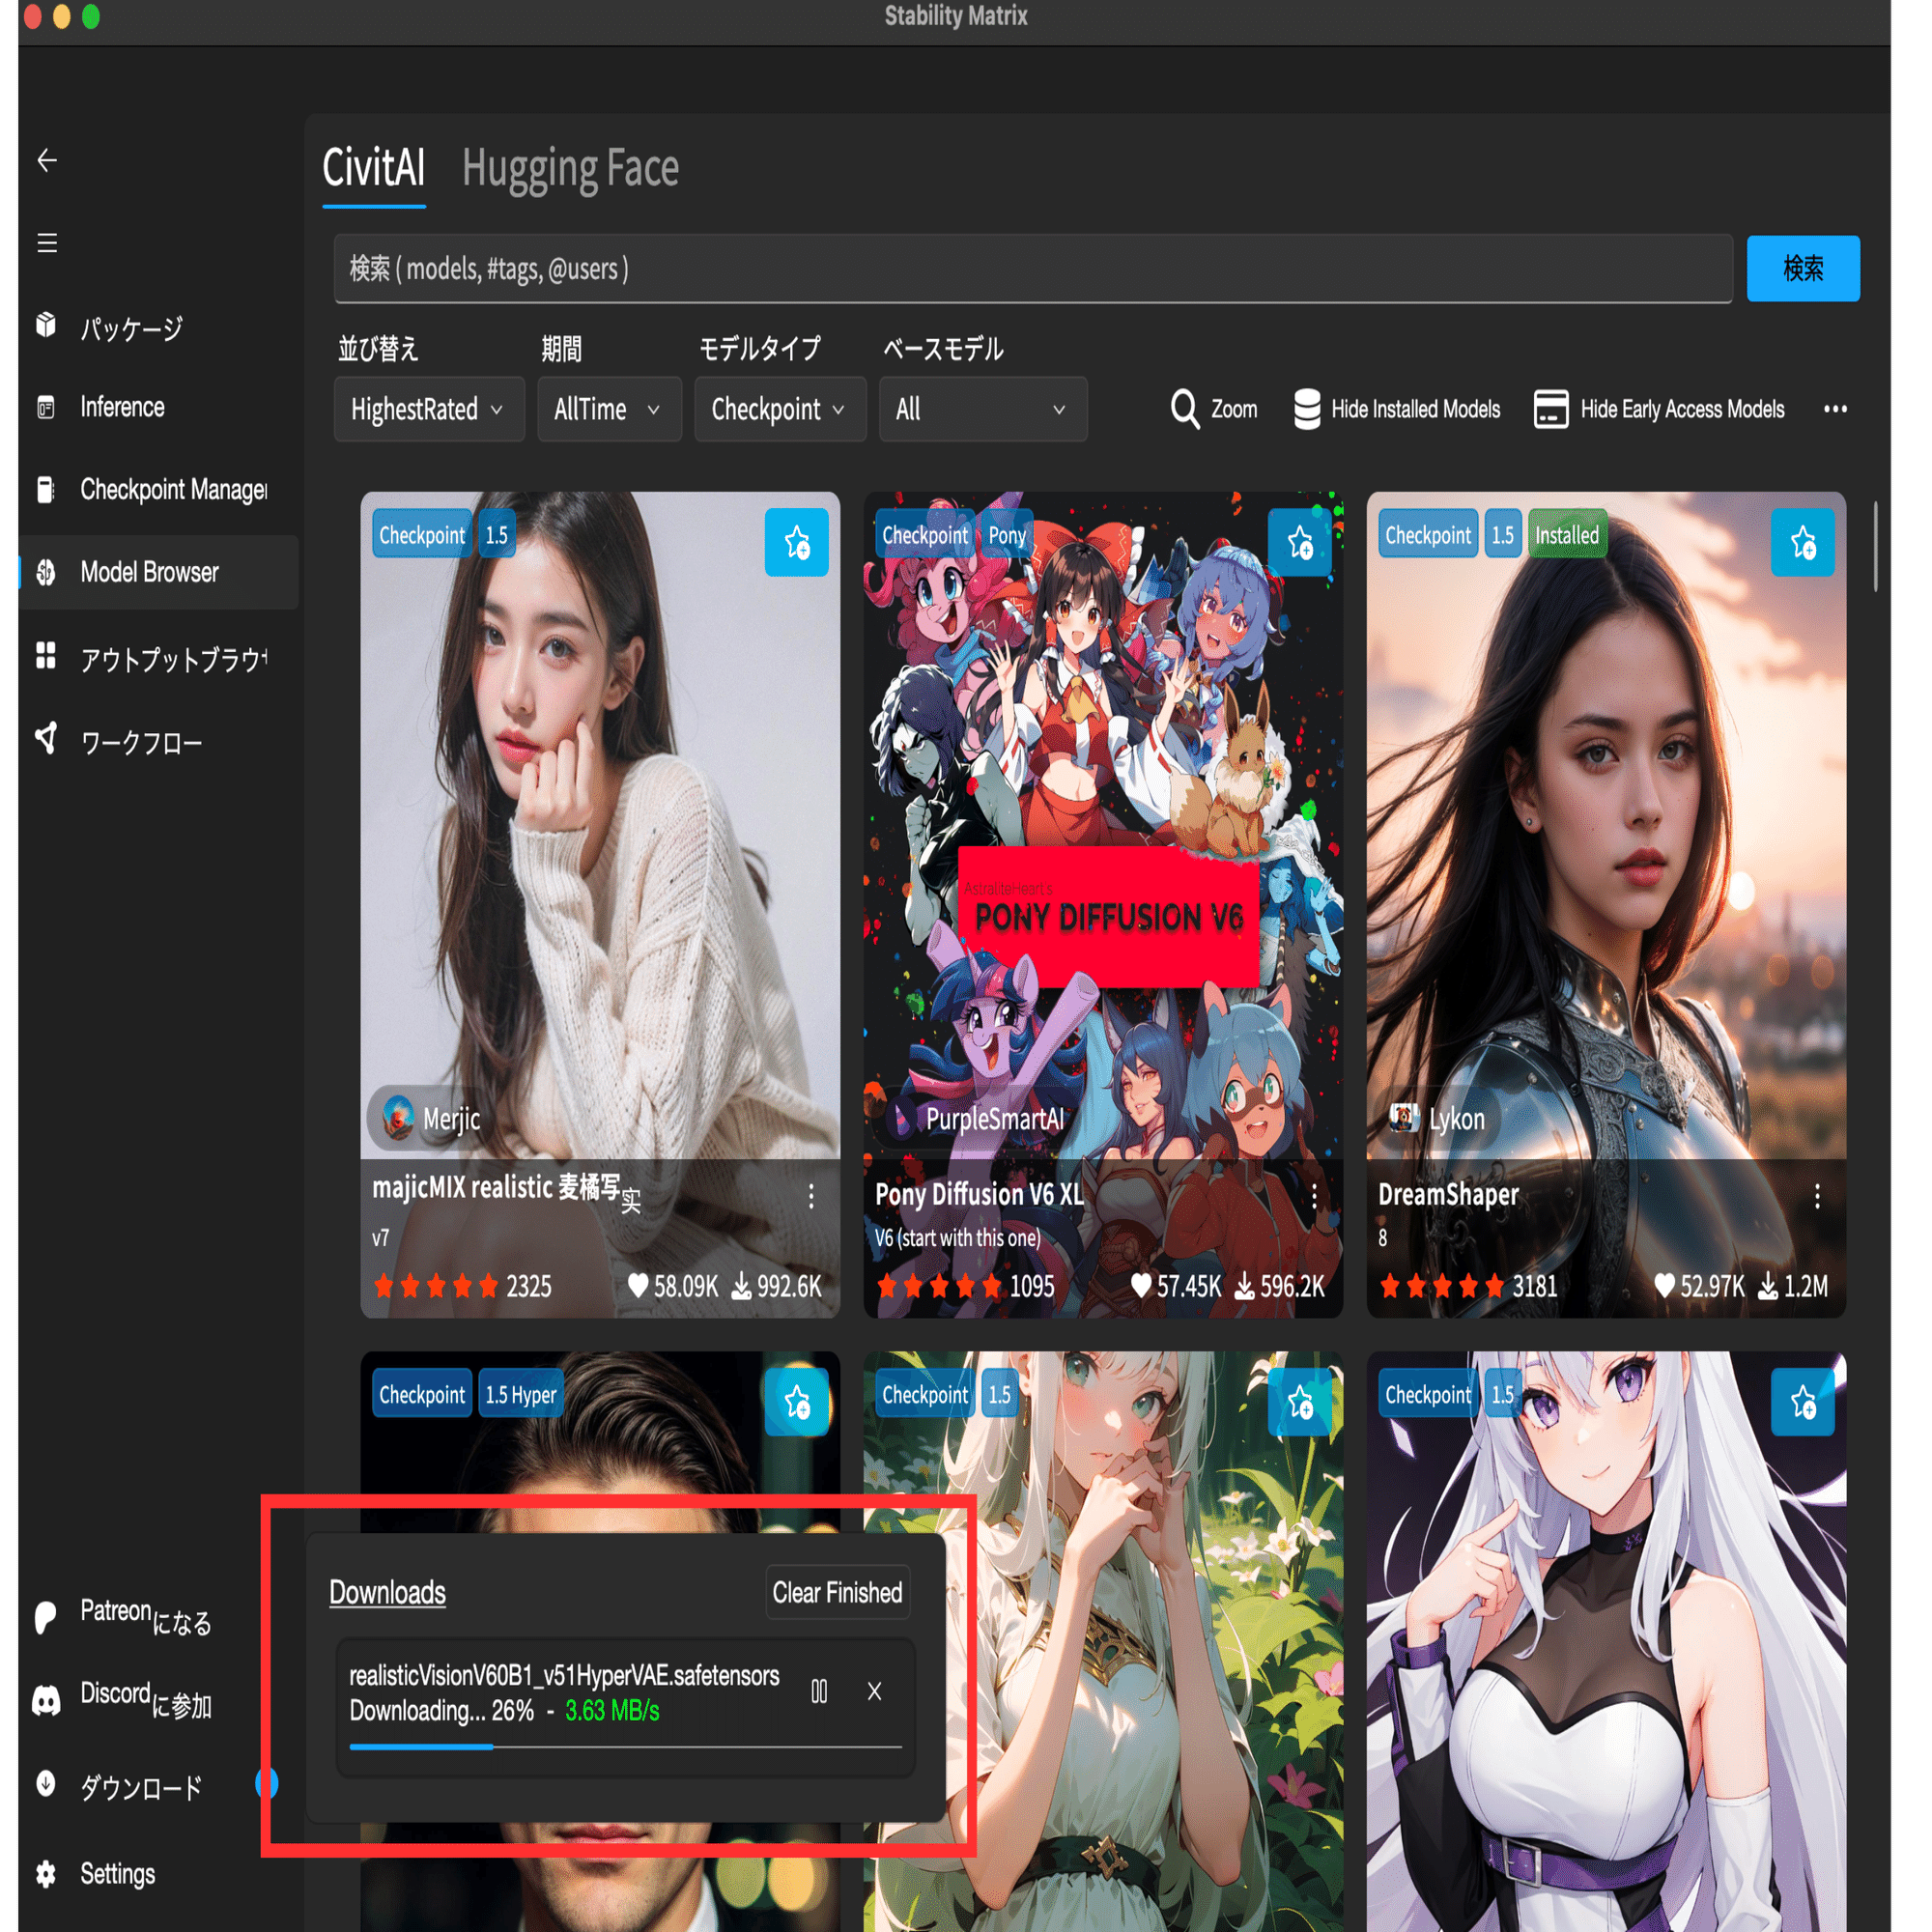
Task: Open the AllTime period dropdown
Action: pyautogui.click(x=609, y=409)
